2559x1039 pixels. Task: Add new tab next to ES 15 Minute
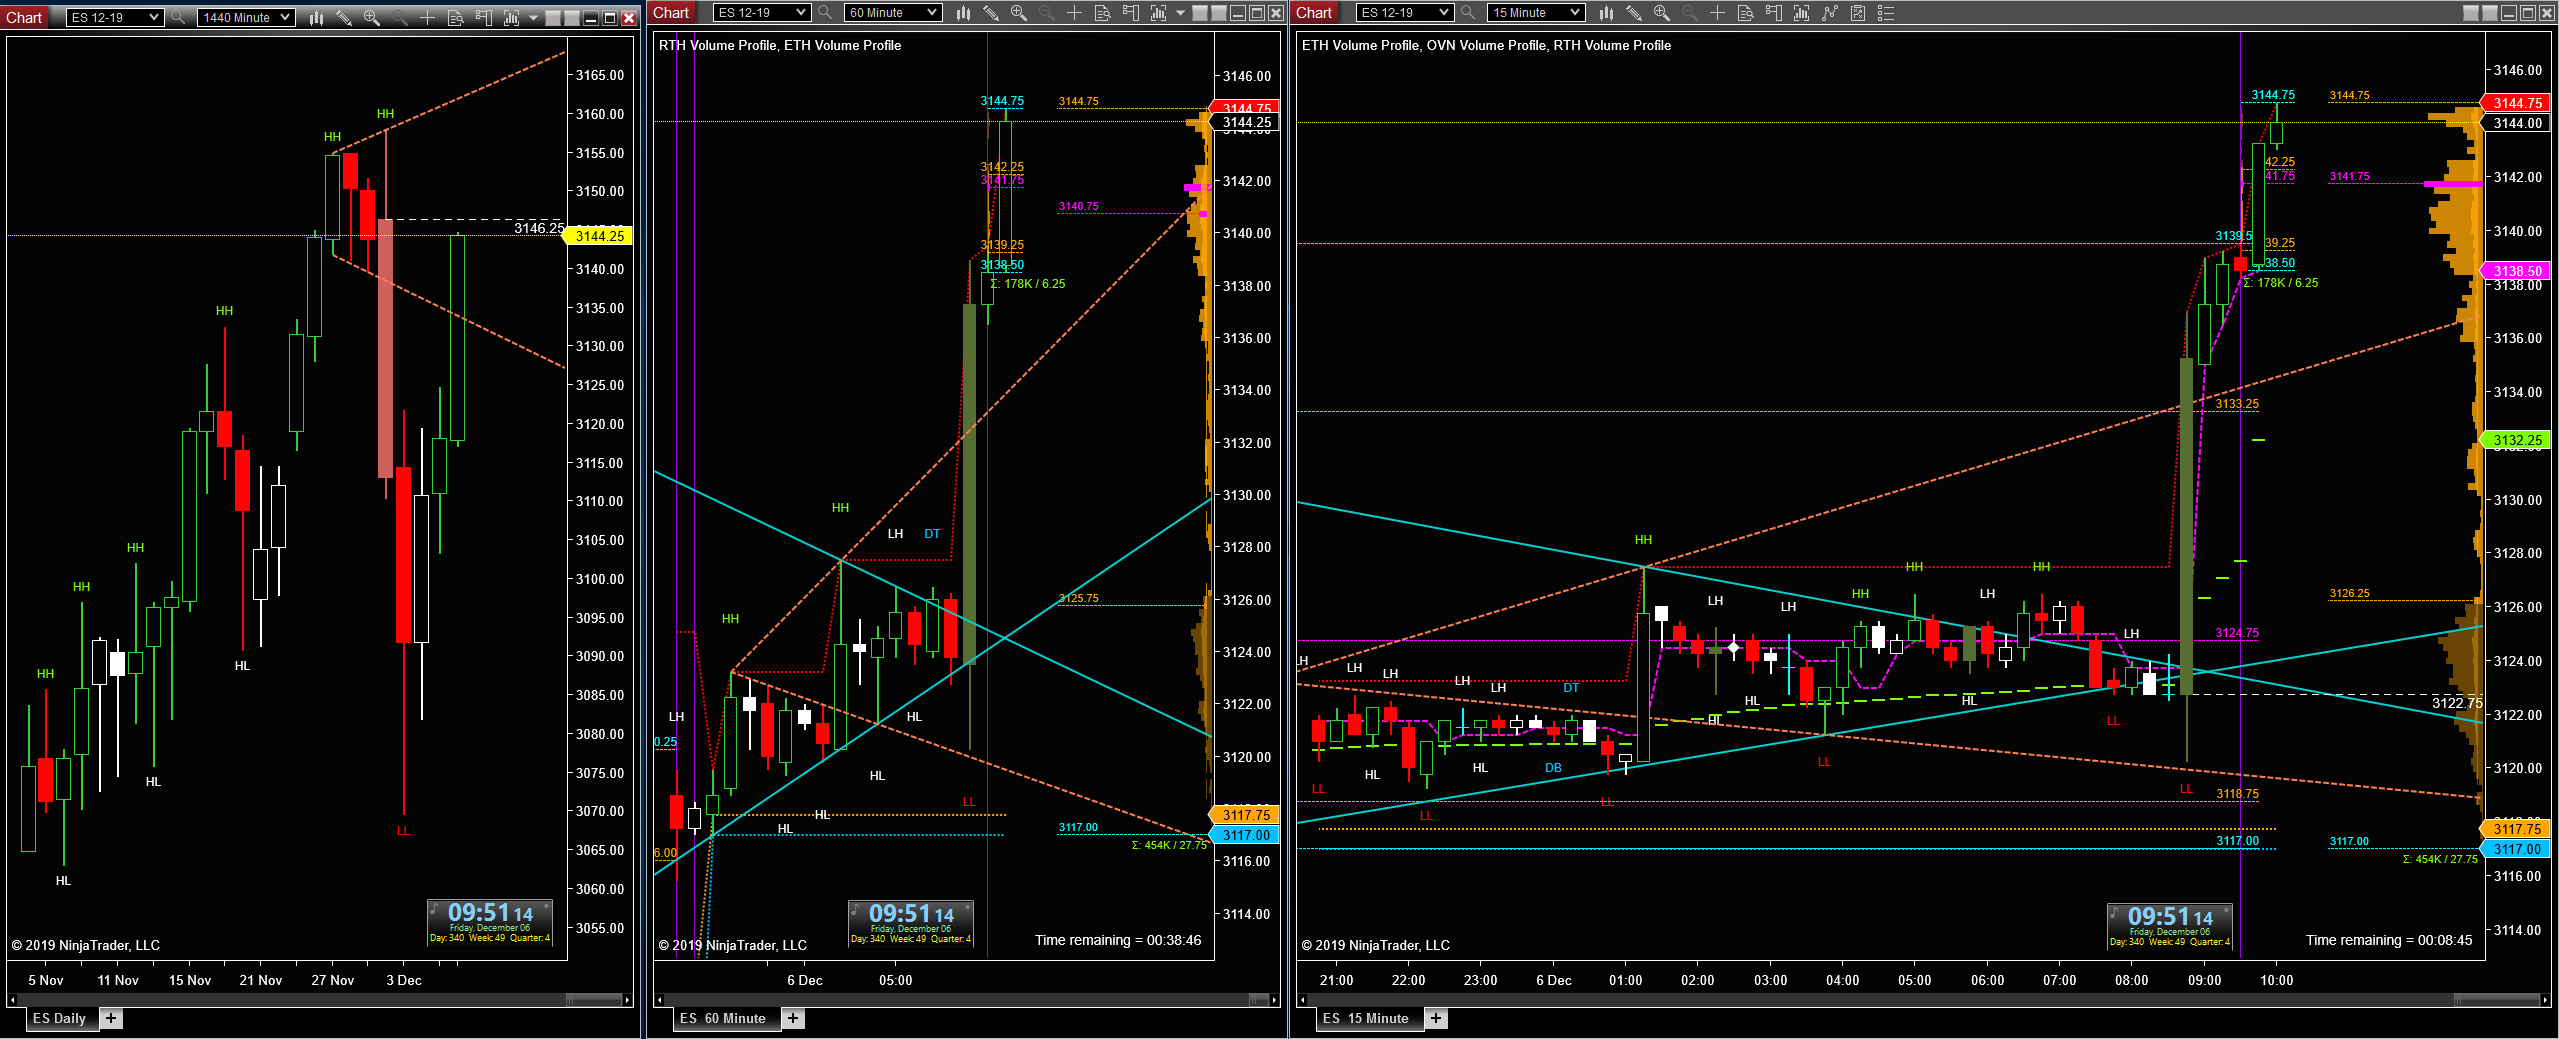click(1436, 1018)
